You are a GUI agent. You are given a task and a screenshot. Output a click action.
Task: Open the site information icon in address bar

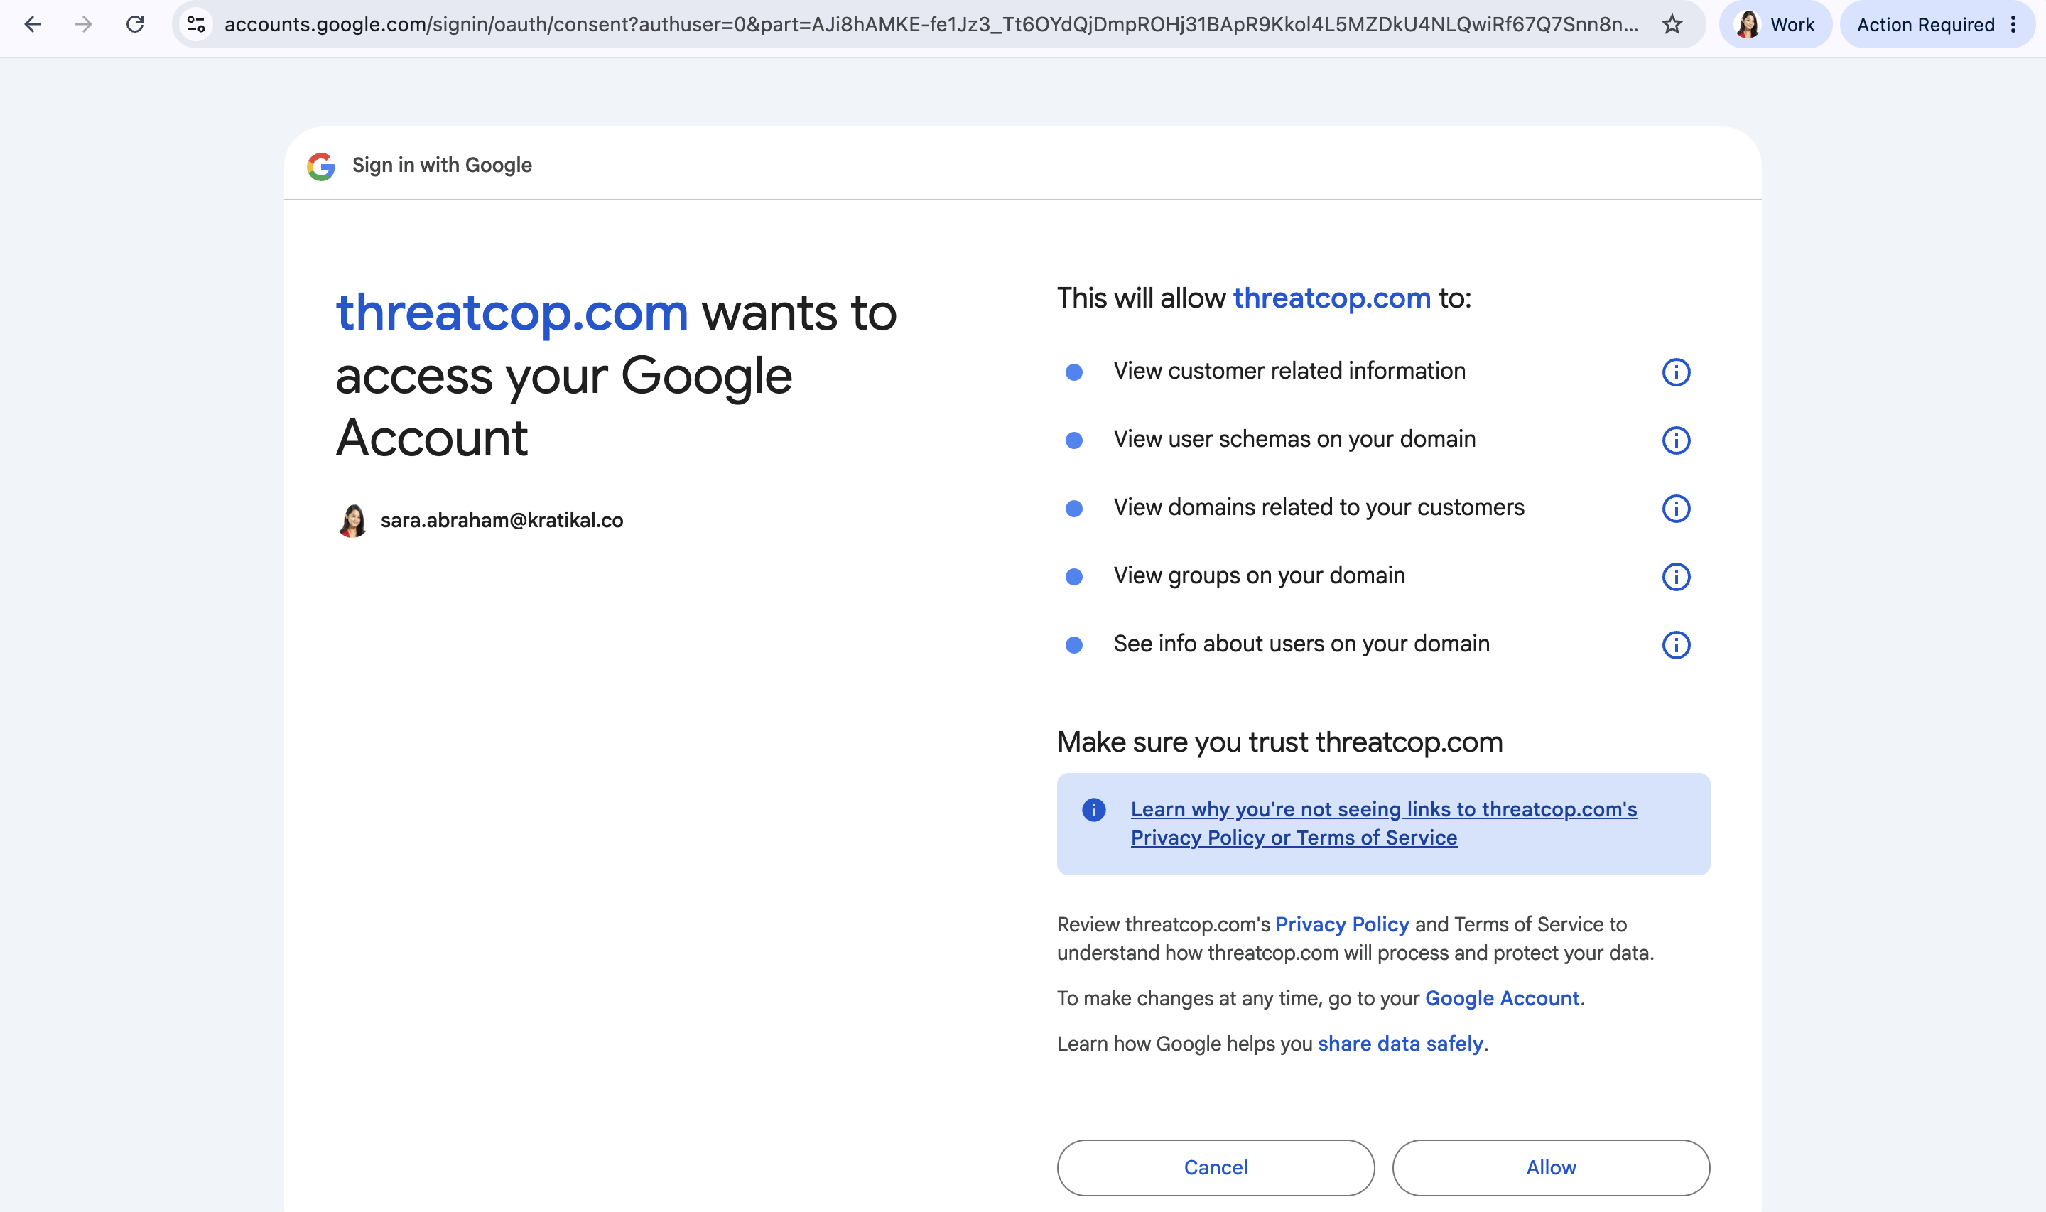tap(197, 24)
